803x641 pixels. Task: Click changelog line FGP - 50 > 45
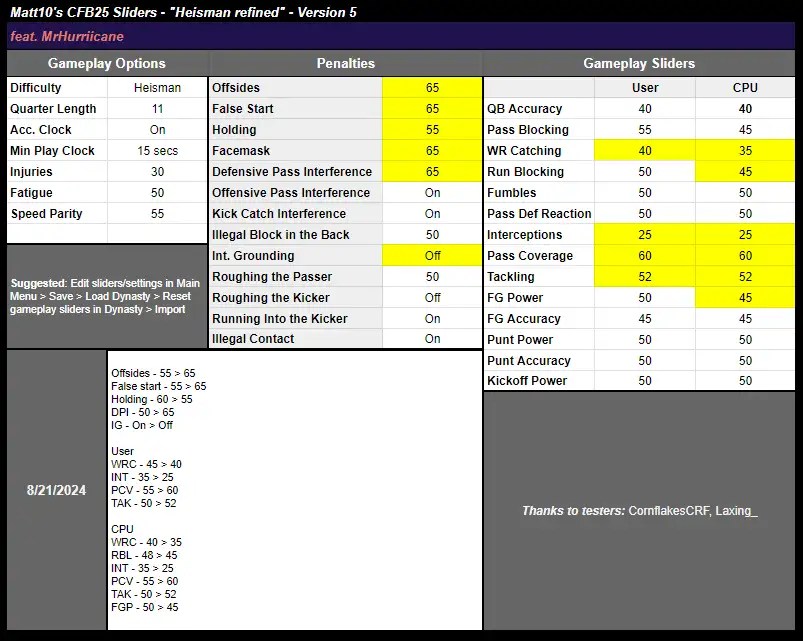tap(144, 607)
